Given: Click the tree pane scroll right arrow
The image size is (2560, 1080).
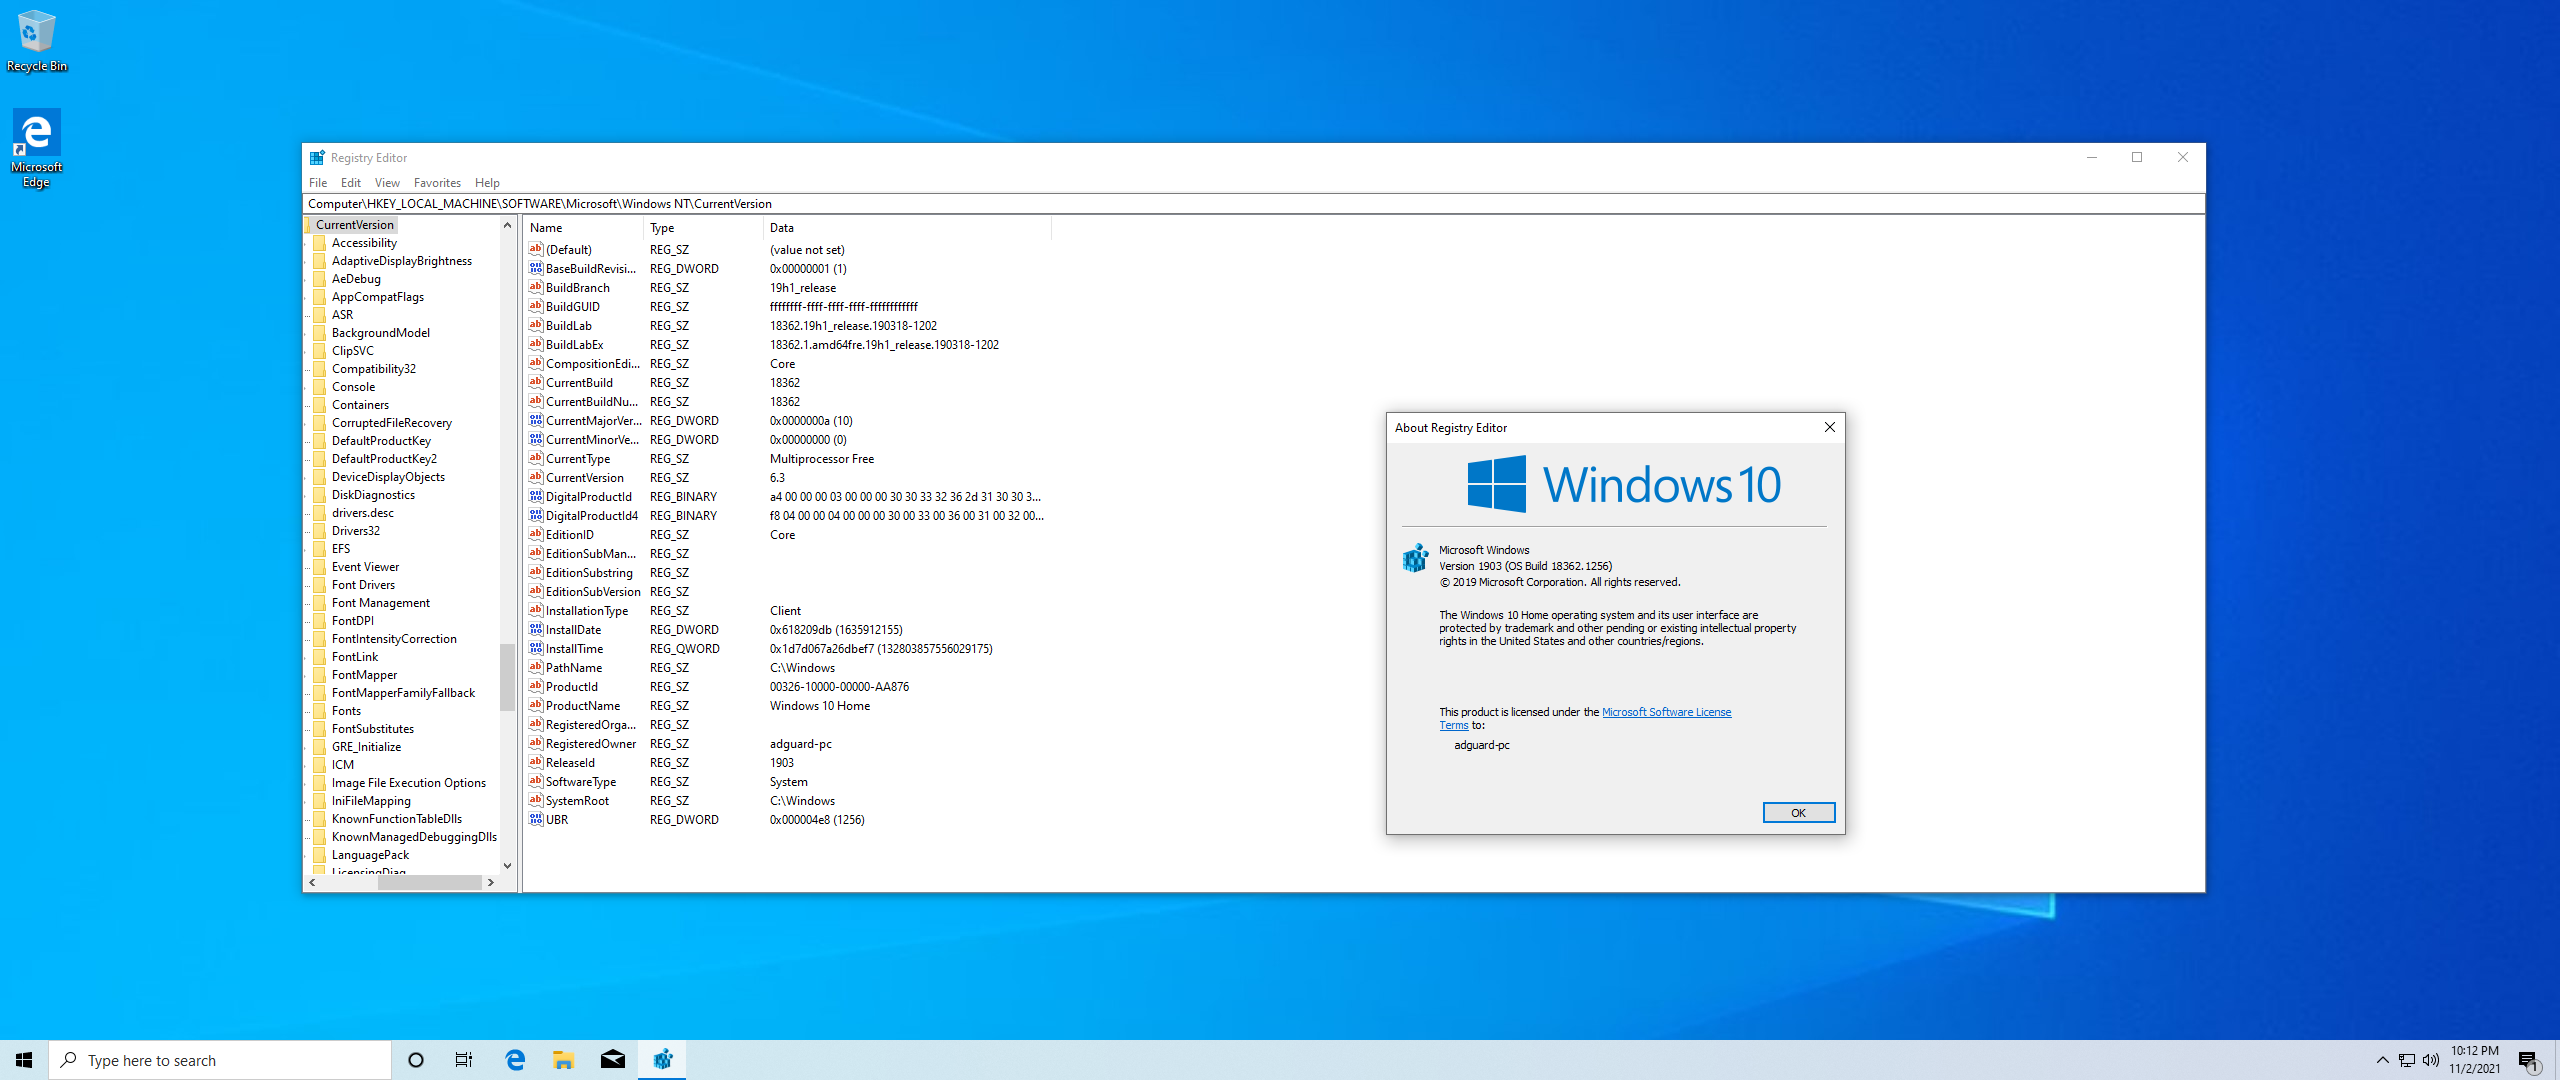Looking at the screenshot, I should point(490,882).
